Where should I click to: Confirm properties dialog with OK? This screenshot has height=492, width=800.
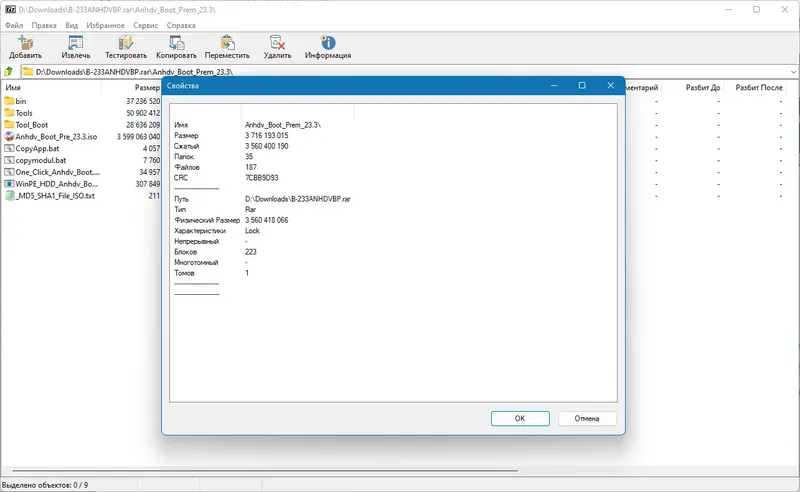pyautogui.click(x=520, y=419)
